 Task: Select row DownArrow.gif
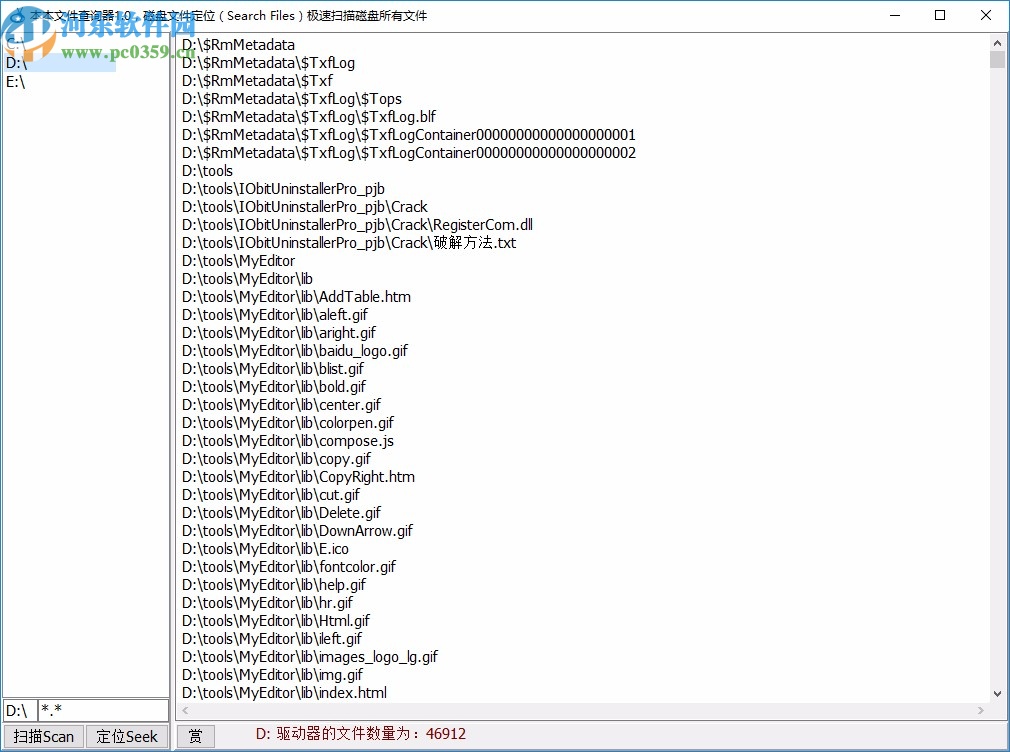(x=298, y=532)
